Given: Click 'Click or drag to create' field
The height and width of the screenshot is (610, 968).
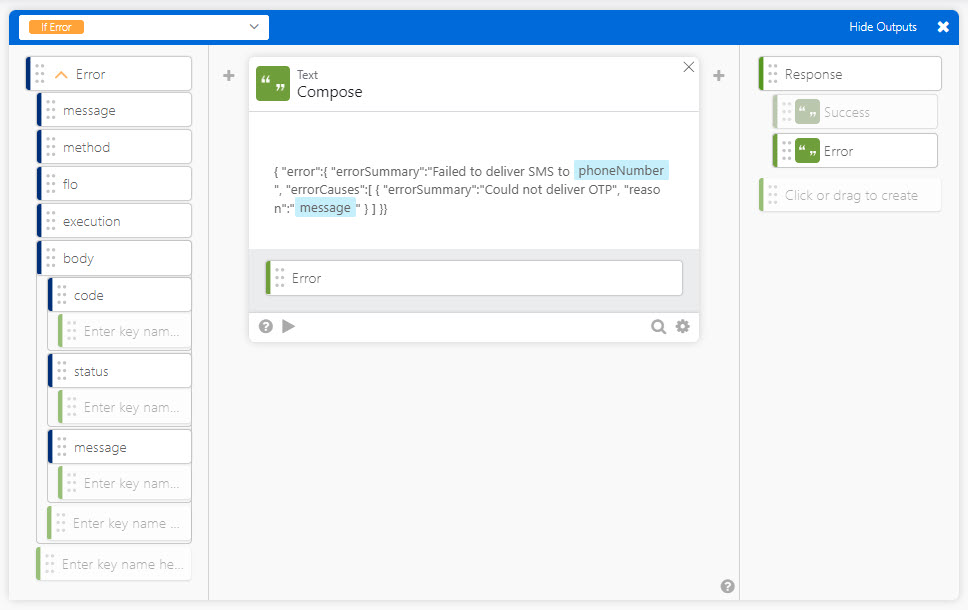Looking at the screenshot, I should 850,195.
